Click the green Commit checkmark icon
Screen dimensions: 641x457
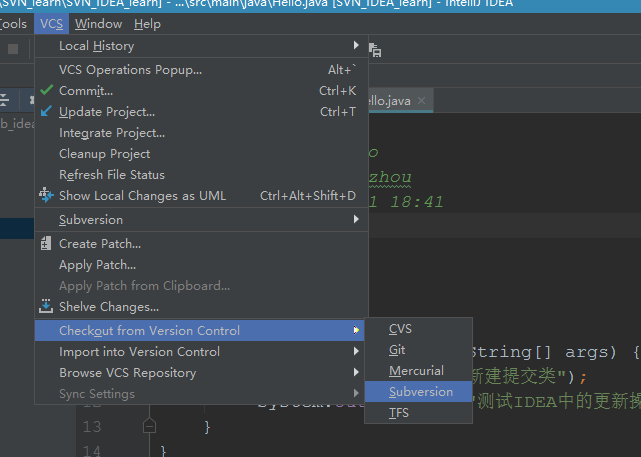click(47, 90)
